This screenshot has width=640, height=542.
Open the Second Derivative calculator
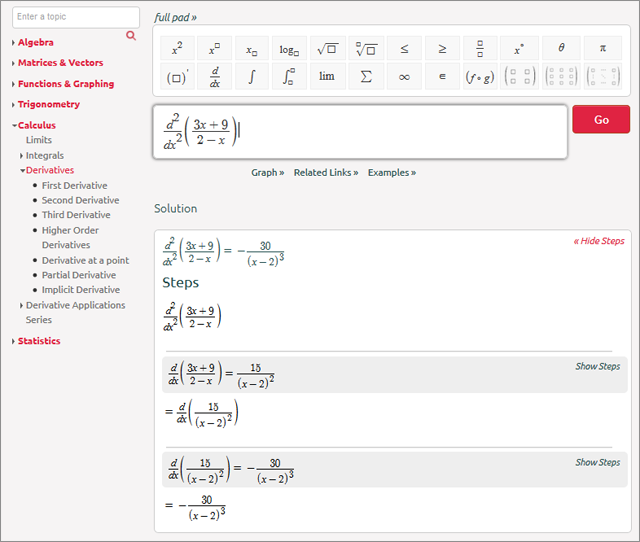tap(80, 200)
